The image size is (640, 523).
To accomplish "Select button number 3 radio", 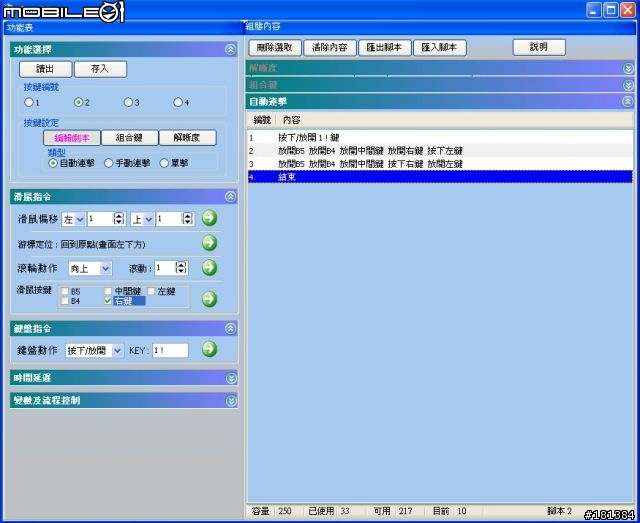I will click(128, 102).
